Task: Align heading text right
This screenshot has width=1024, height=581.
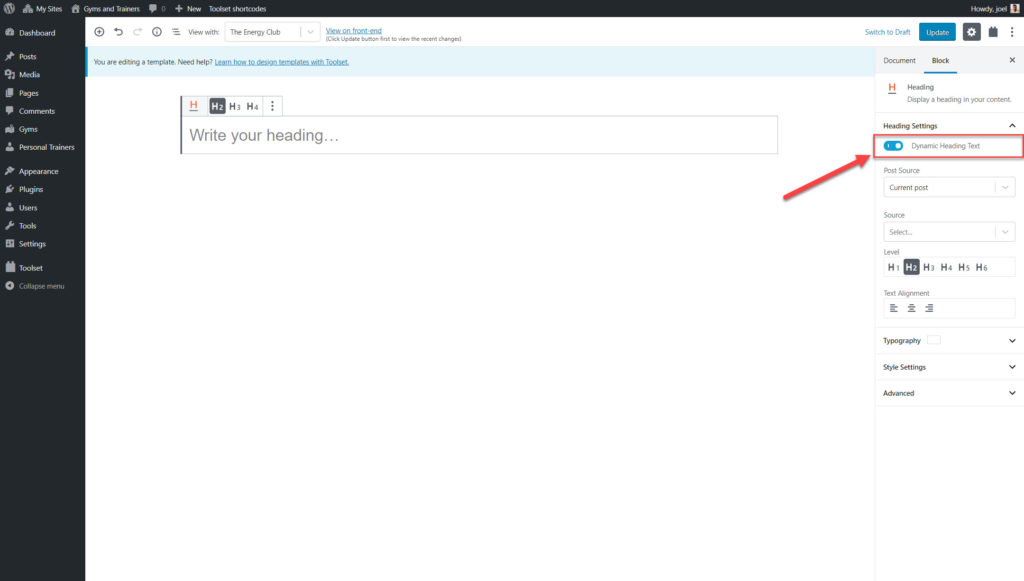Action: click(x=929, y=308)
